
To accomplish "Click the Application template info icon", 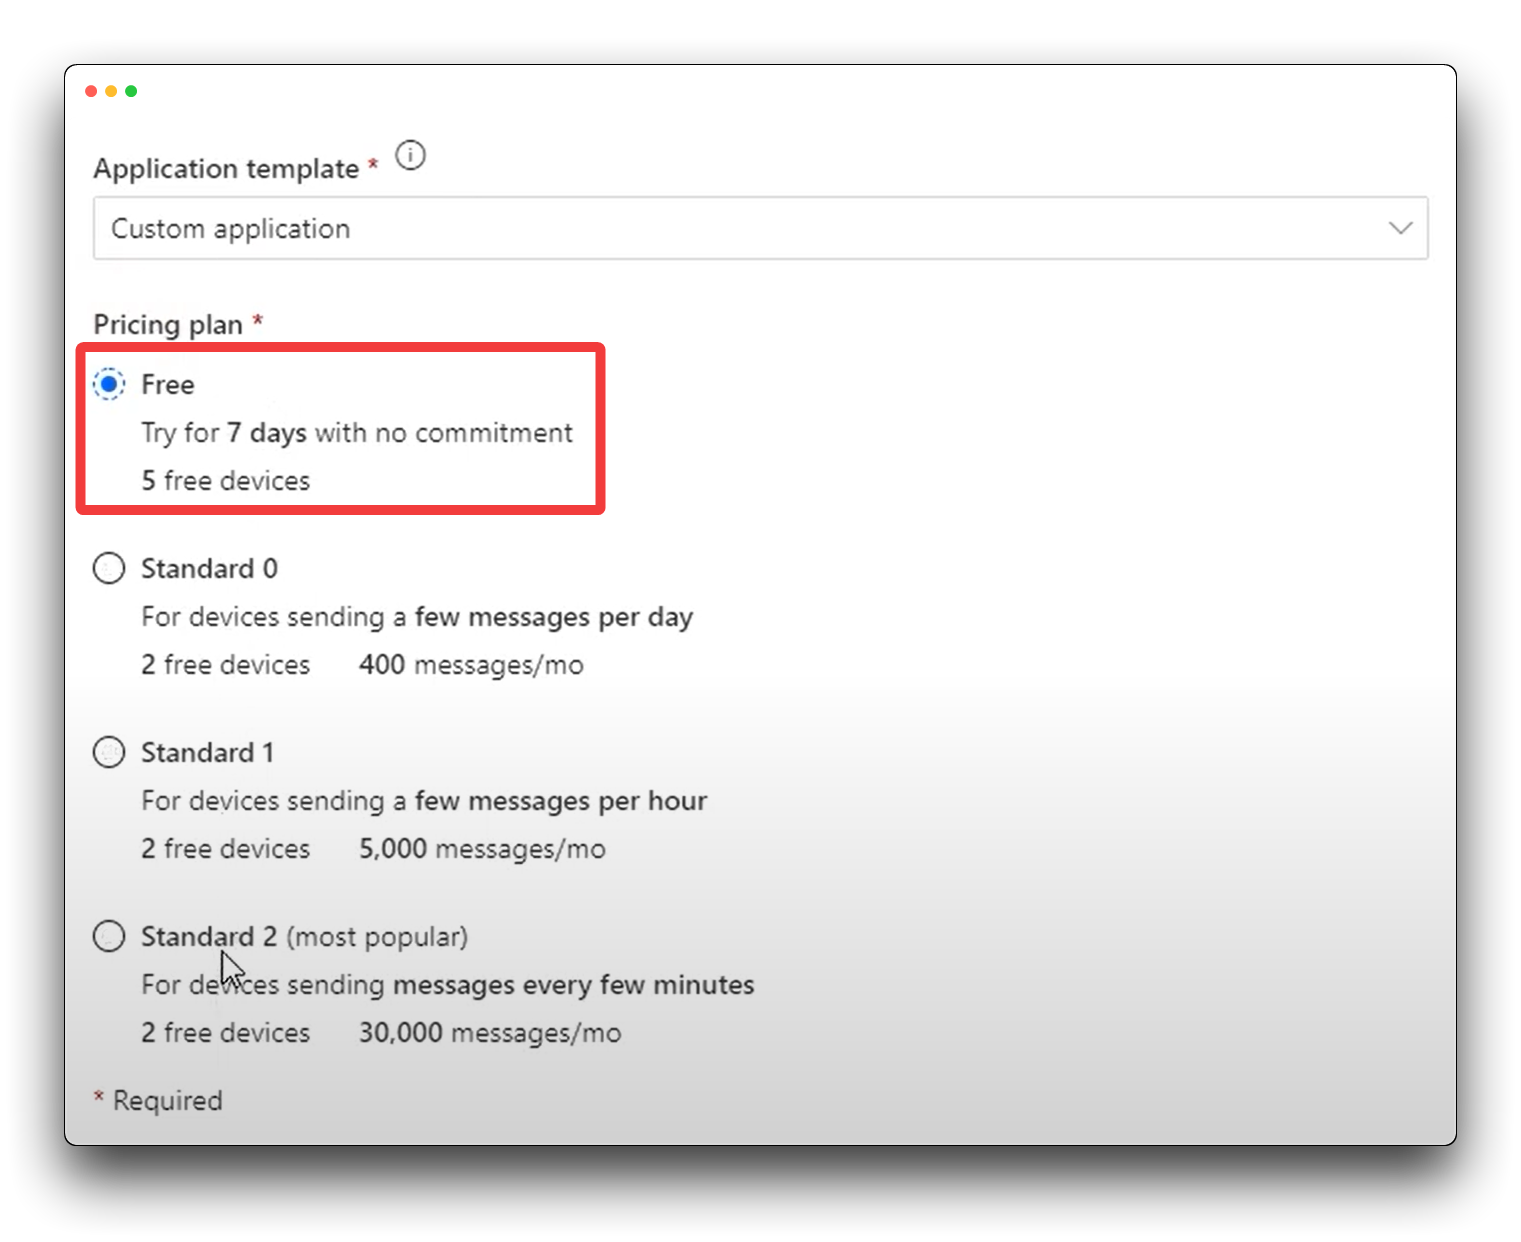I will pyautogui.click(x=410, y=156).
